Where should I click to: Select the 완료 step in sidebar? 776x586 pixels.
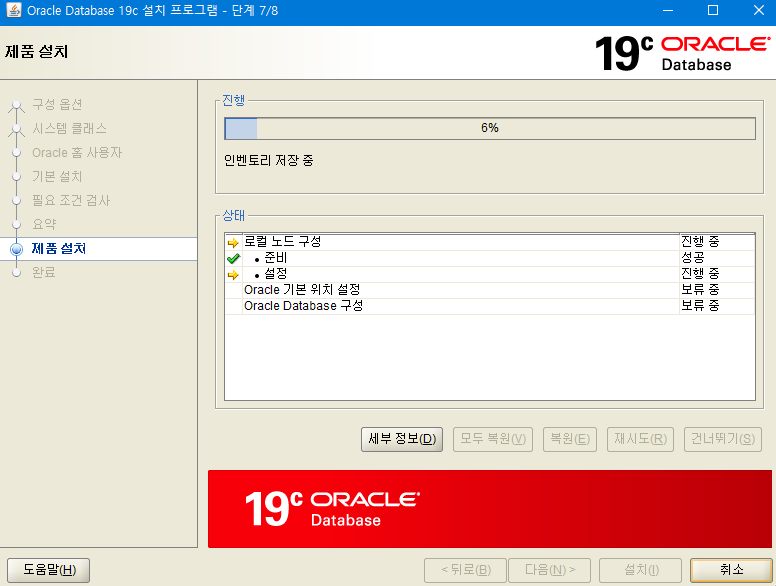coord(44,272)
